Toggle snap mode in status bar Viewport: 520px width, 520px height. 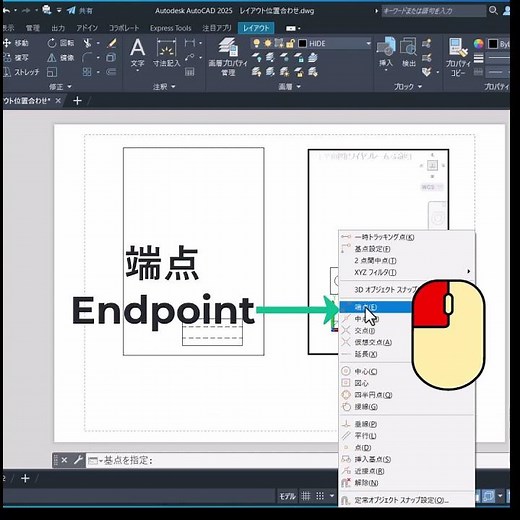tap(320, 496)
